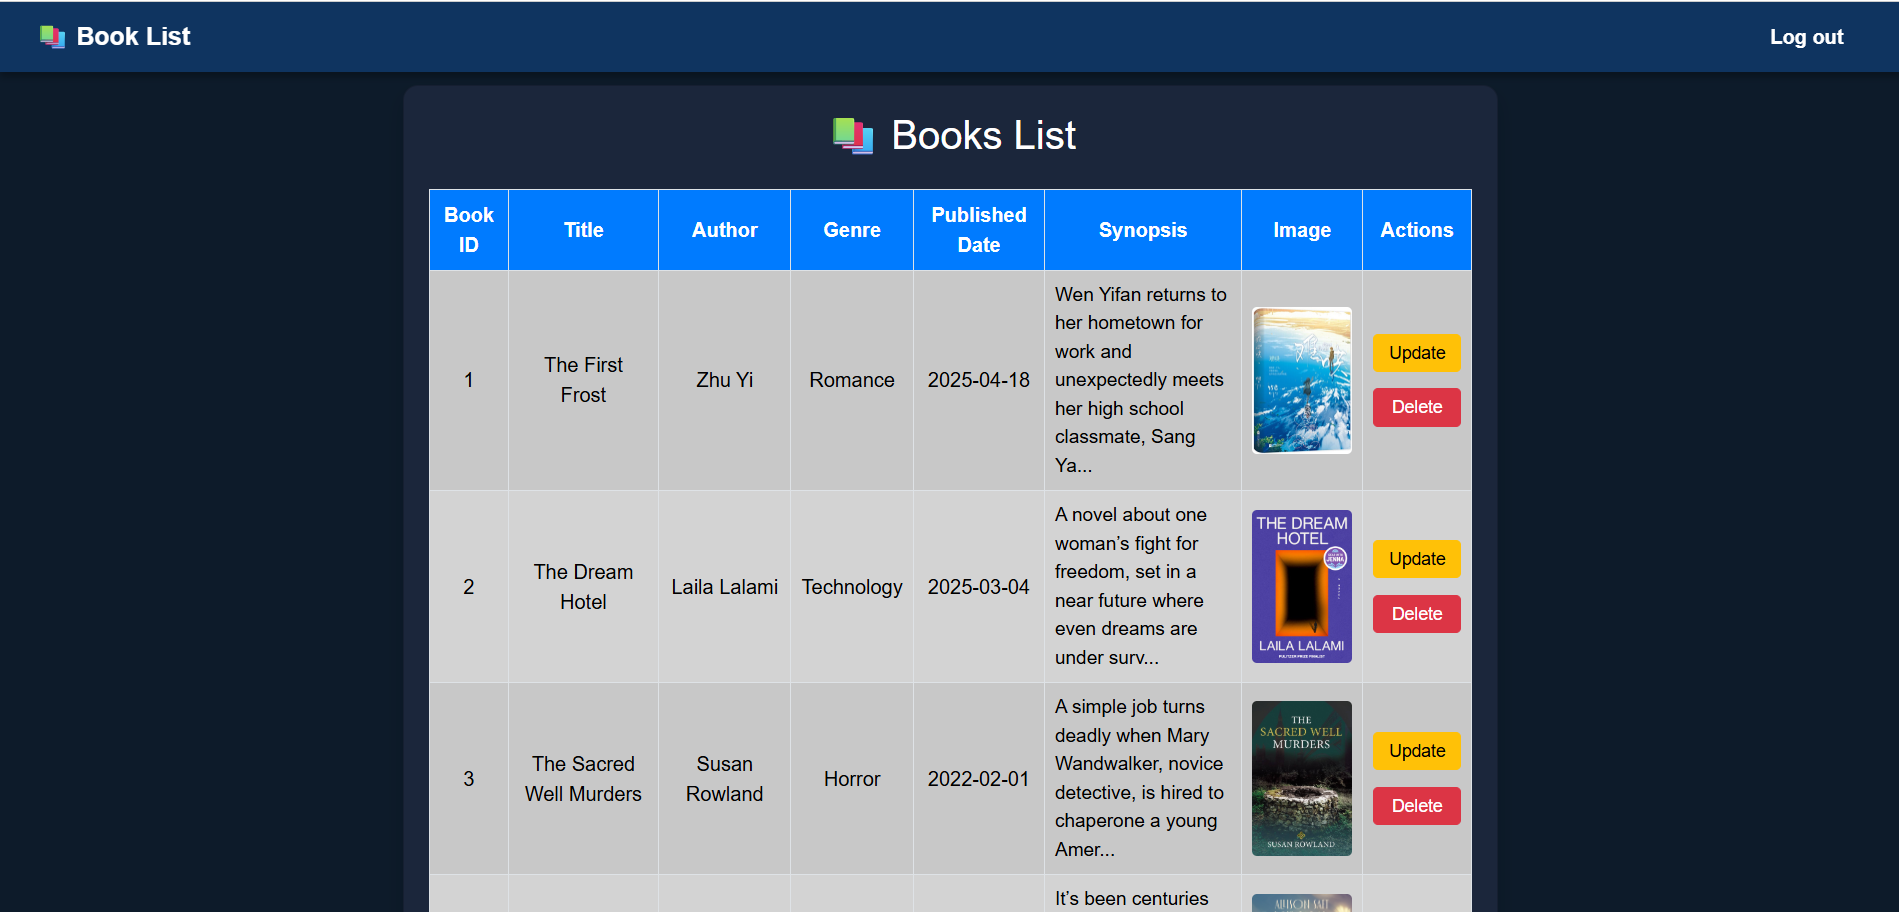Log out of the application

click(1806, 37)
